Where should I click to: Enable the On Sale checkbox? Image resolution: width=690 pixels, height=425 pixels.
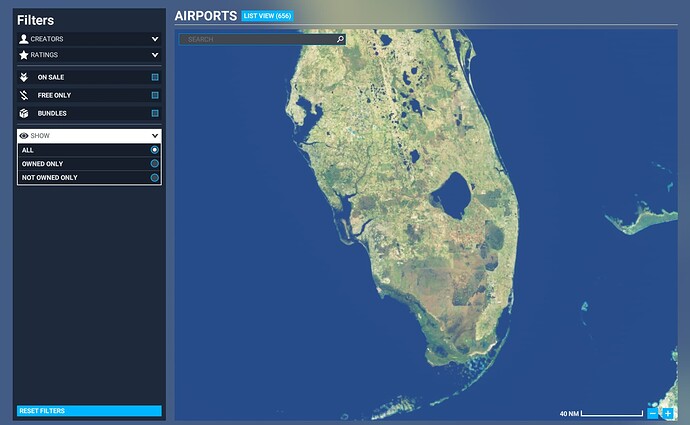click(x=155, y=77)
